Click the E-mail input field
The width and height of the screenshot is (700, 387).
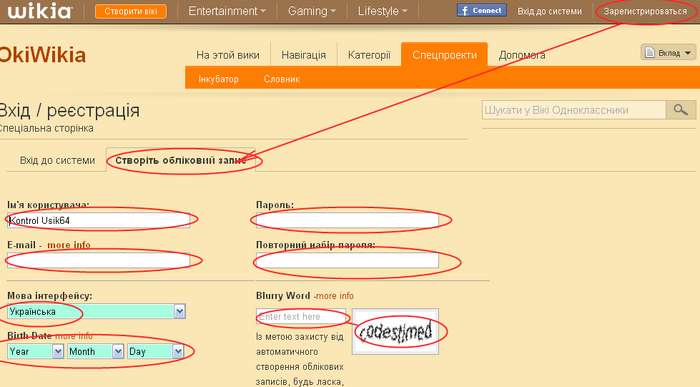click(x=99, y=260)
